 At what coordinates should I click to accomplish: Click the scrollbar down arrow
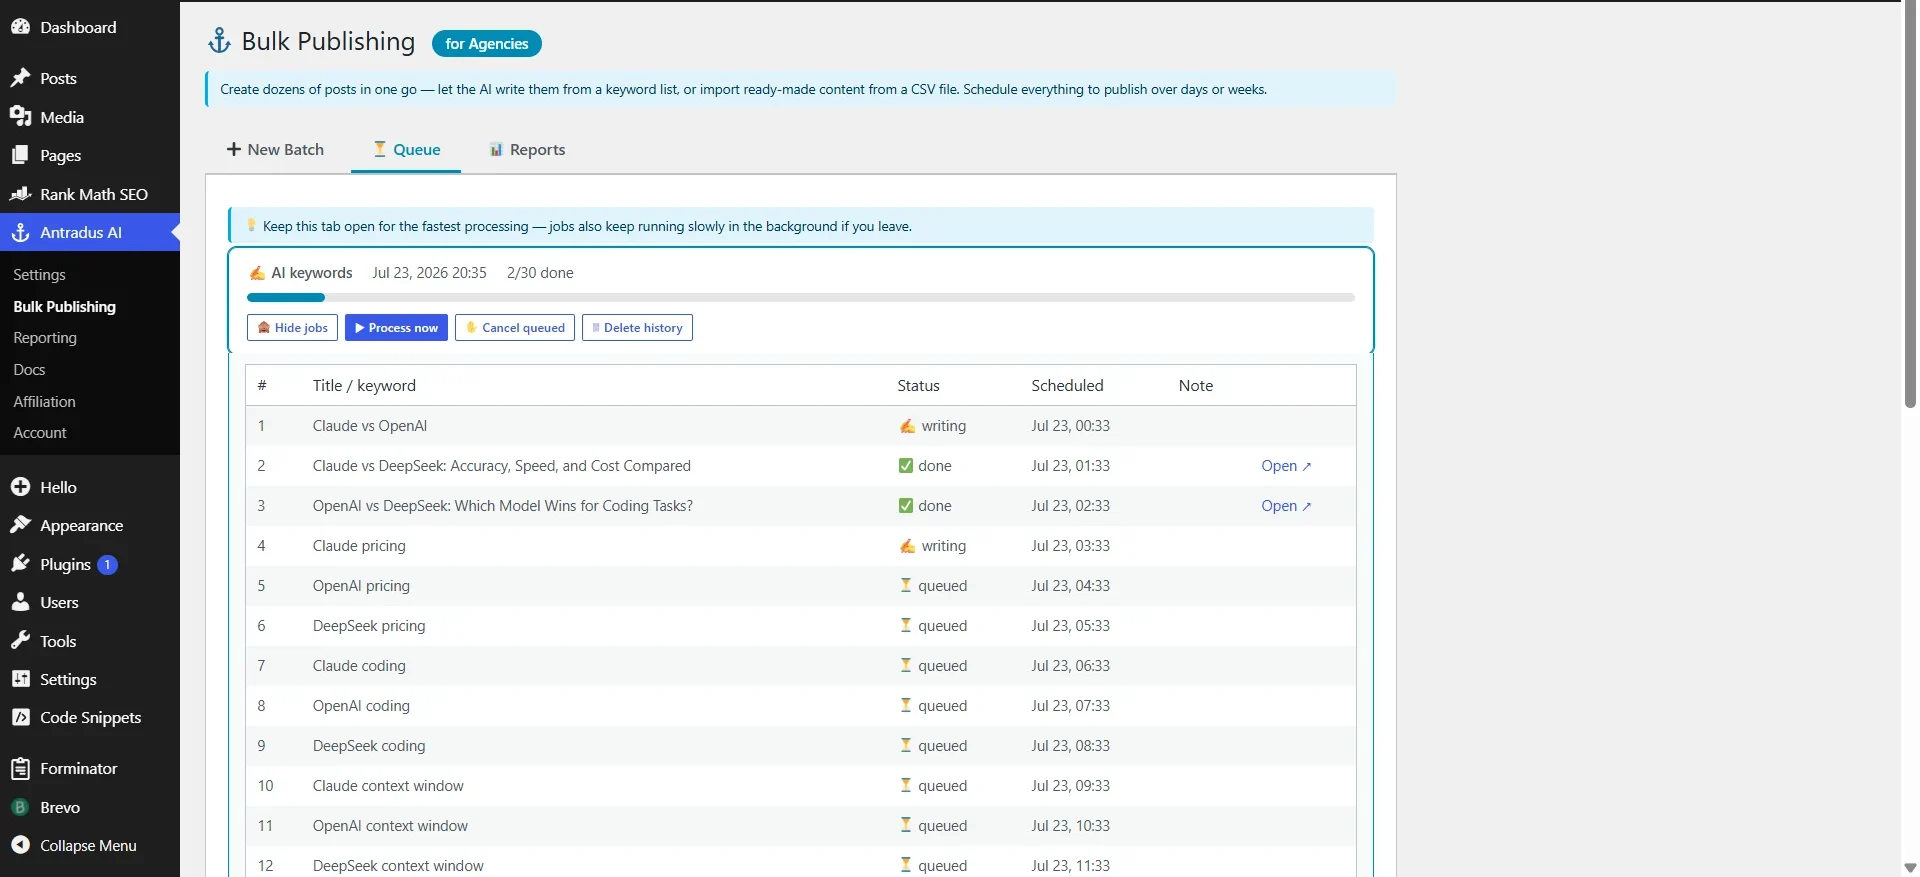pos(1910,868)
